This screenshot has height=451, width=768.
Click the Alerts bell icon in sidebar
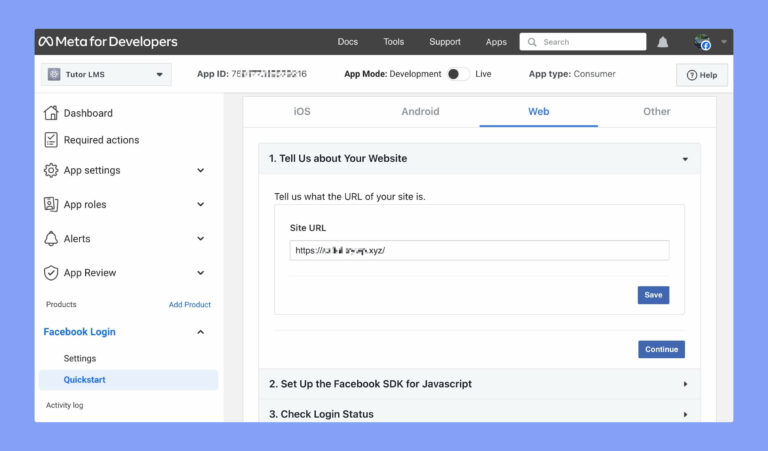51,239
